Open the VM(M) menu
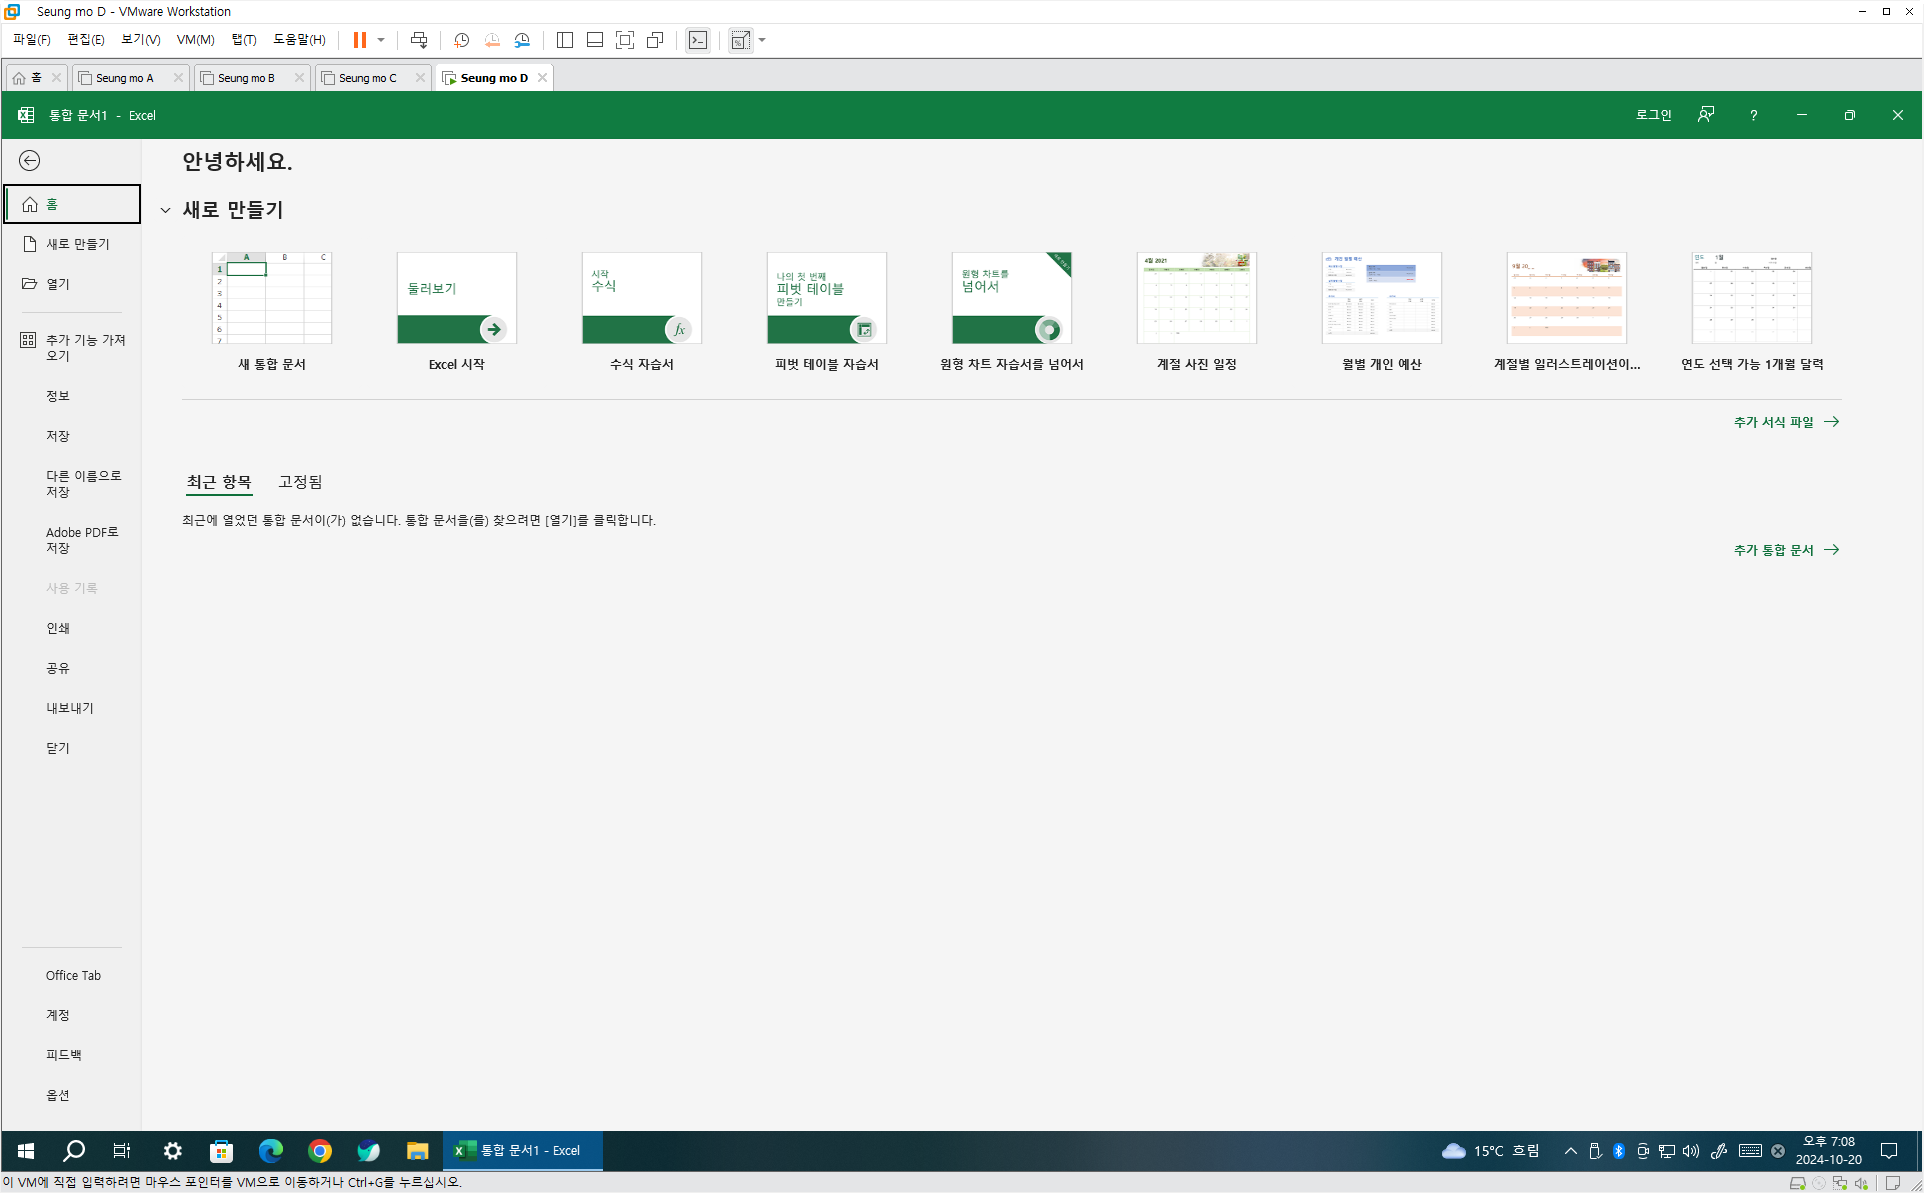1924x1193 pixels. tap(195, 40)
